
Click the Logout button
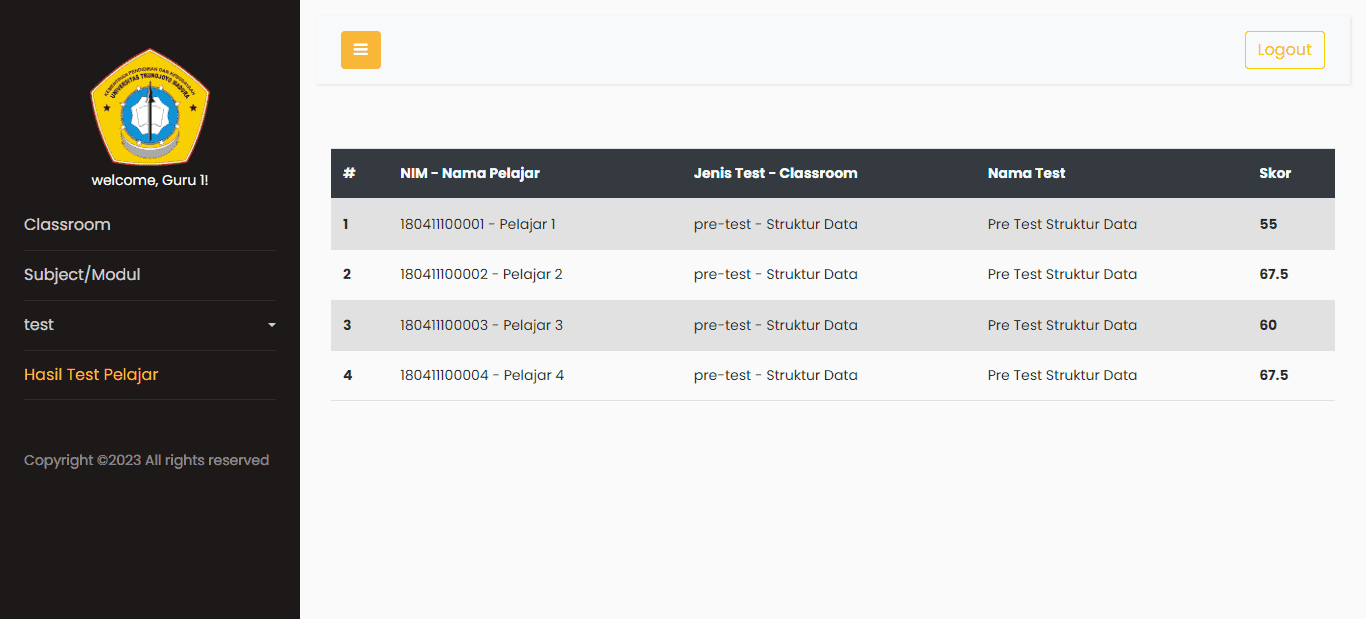point(1284,49)
